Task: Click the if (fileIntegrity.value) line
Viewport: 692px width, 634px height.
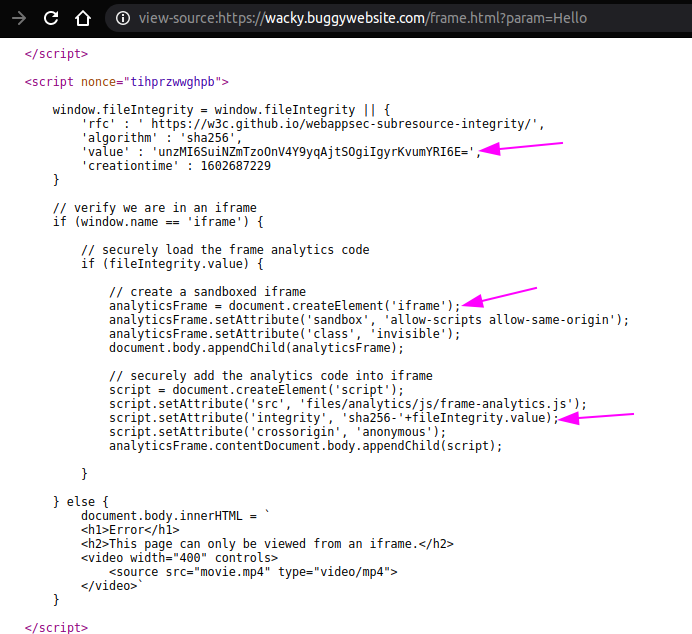Action: click(173, 264)
